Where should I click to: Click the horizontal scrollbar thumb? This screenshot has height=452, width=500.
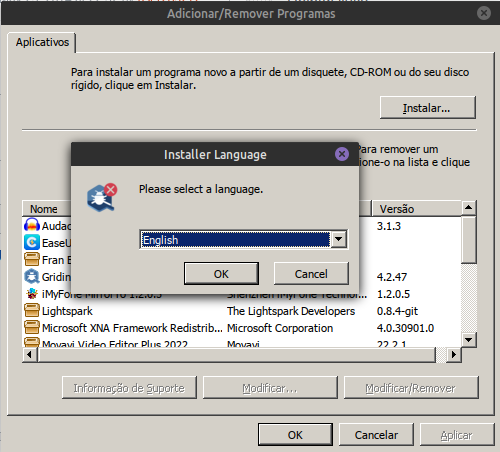237,354
